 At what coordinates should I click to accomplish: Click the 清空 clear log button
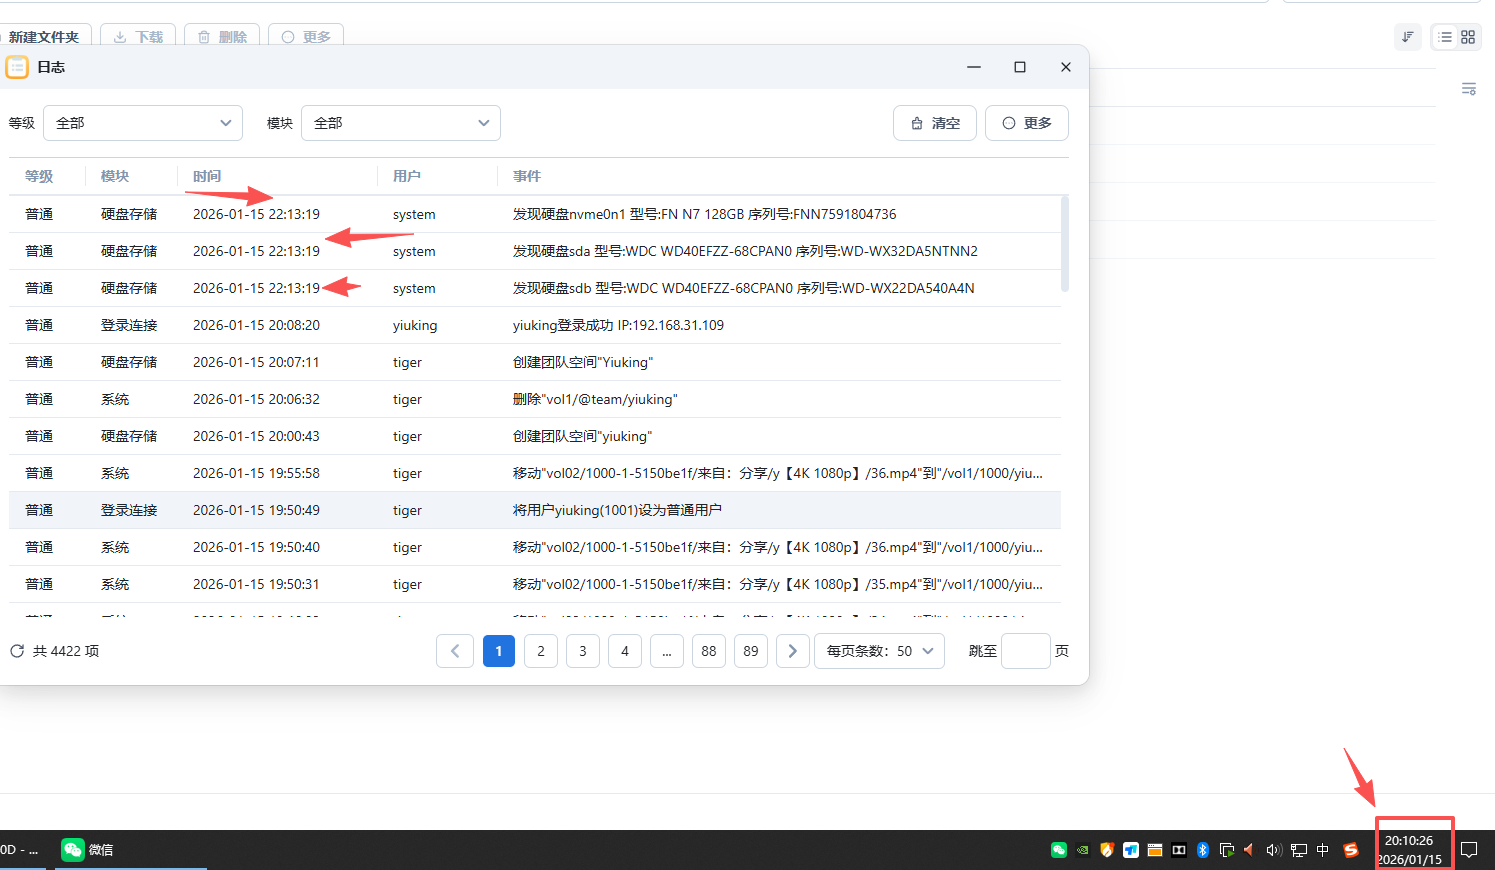point(934,123)
